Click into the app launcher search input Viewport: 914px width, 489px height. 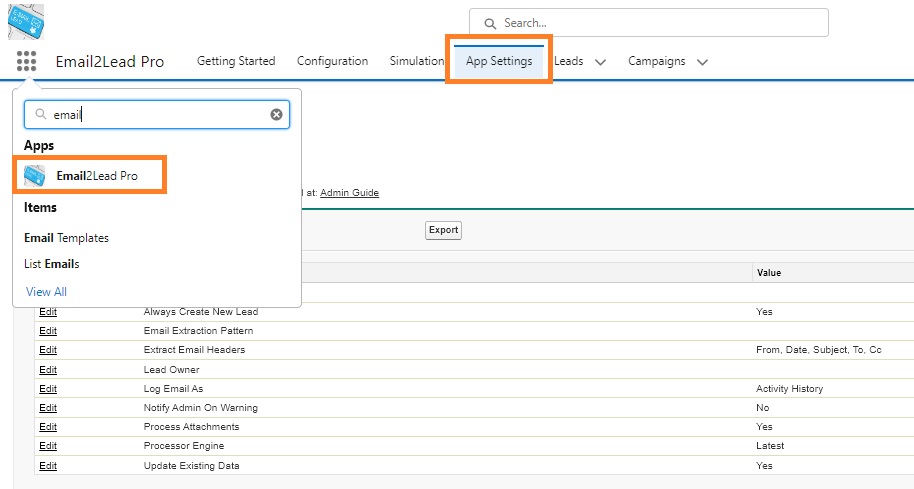(157, 115)
